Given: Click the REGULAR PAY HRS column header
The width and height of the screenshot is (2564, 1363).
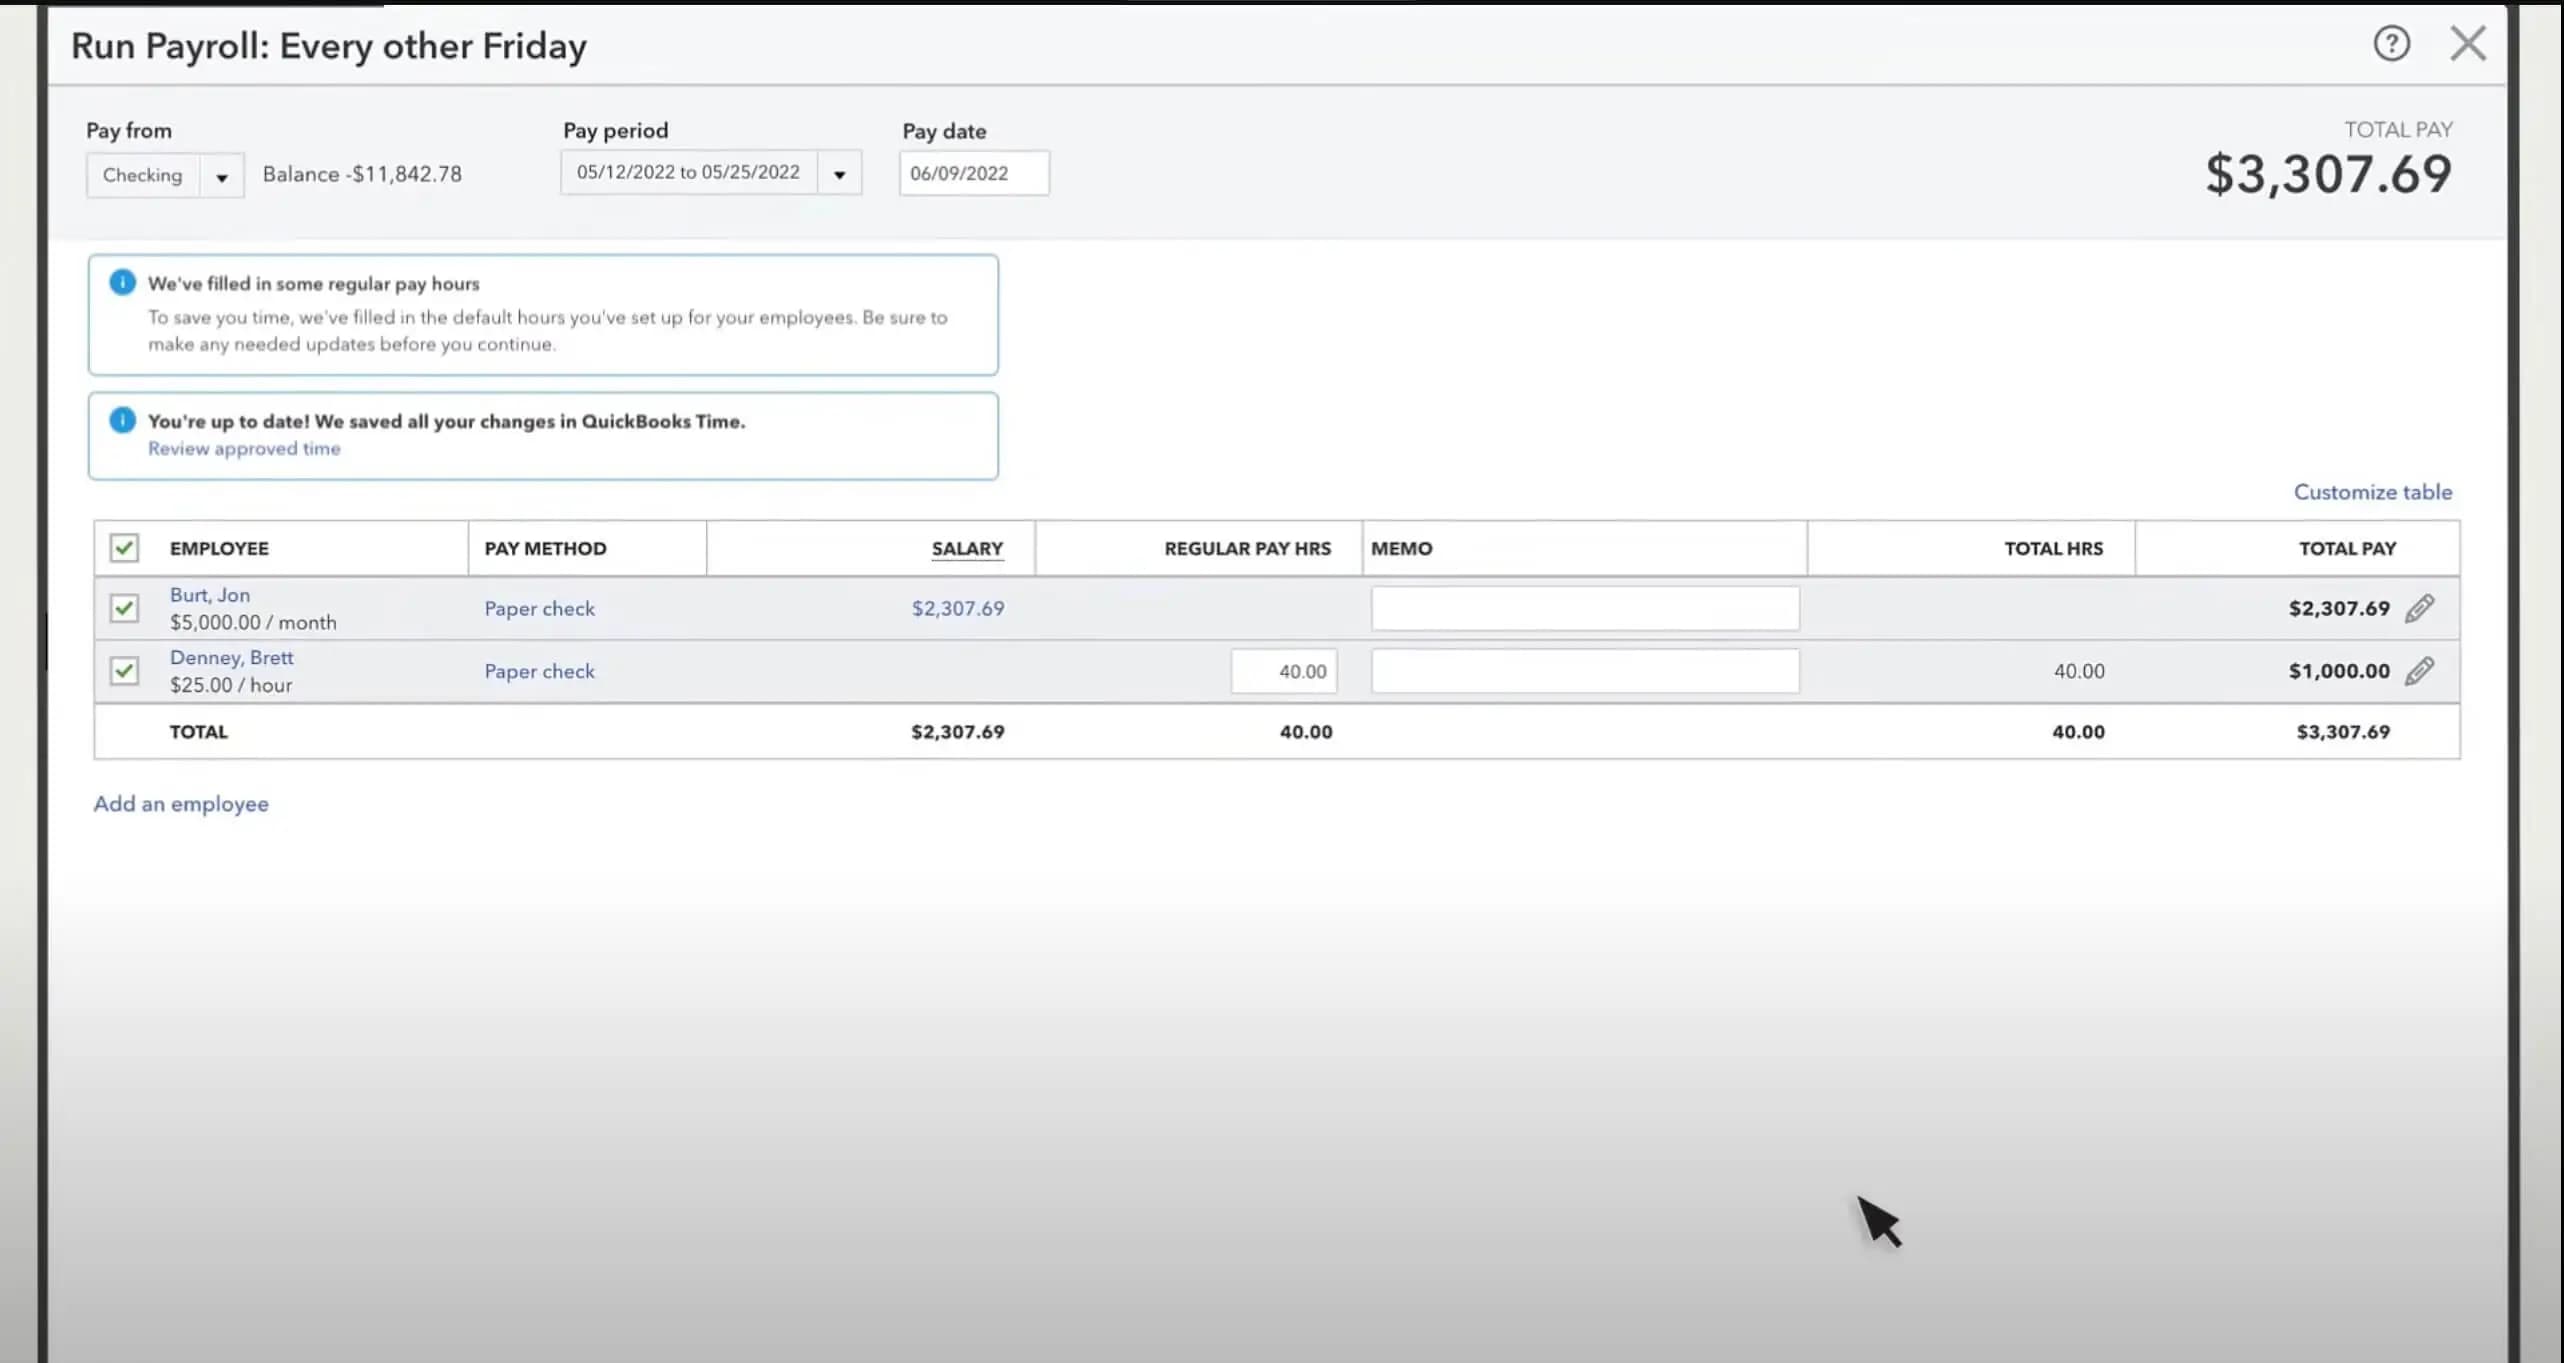Looking at the screenshot, I should (x=1247, y=549).
